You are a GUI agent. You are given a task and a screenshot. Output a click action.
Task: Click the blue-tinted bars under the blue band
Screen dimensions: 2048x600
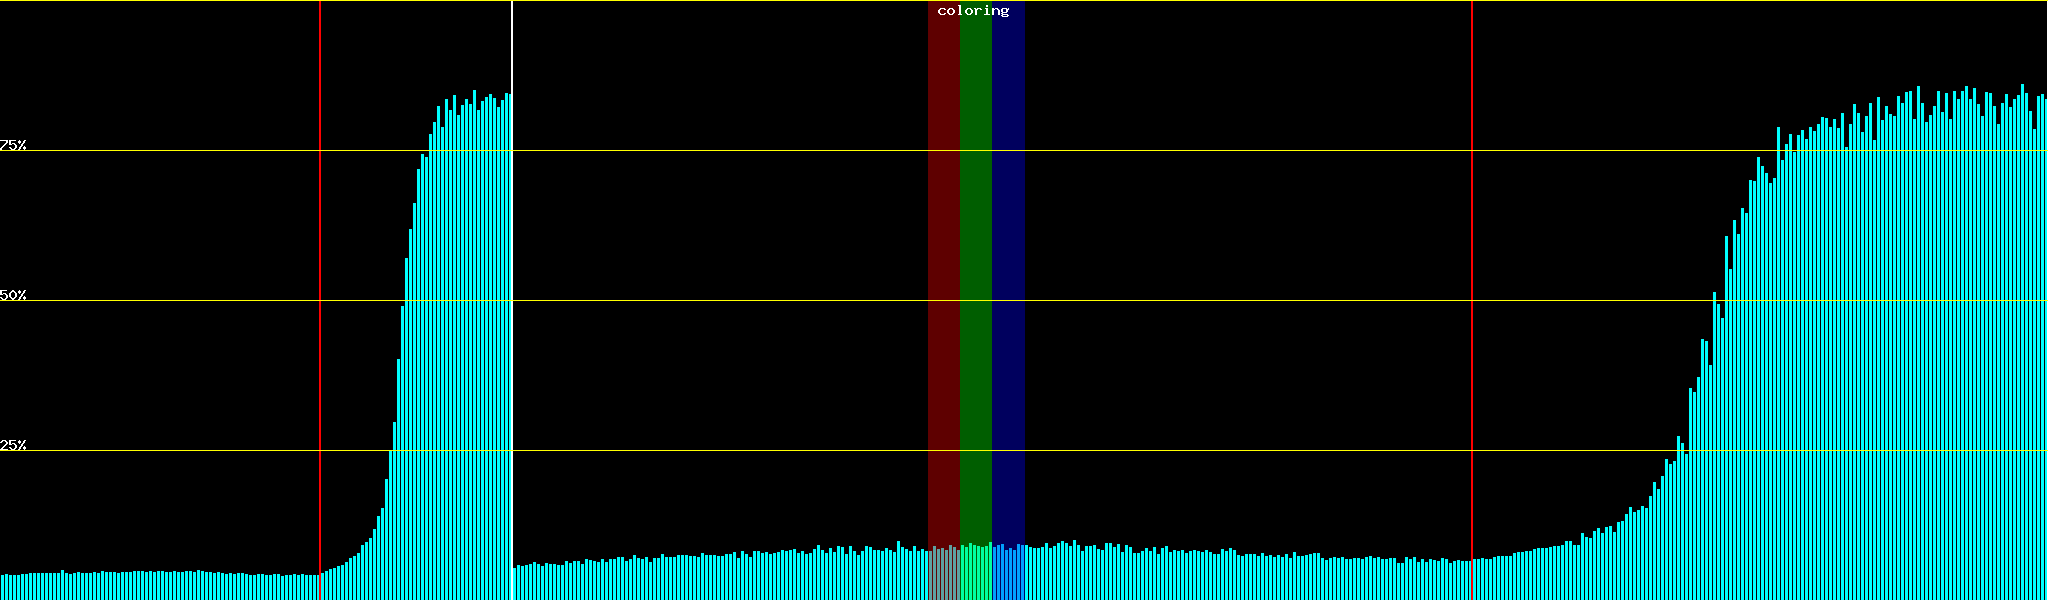coord(1008,575)
